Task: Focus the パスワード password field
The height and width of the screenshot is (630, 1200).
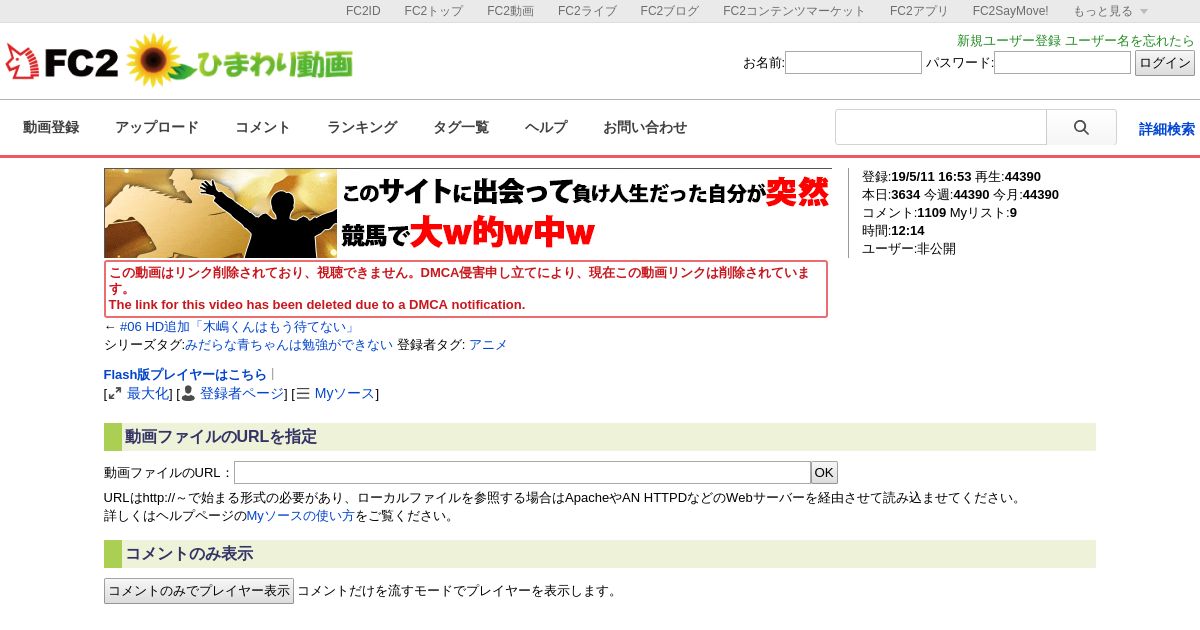Action: pos(1062,63)
